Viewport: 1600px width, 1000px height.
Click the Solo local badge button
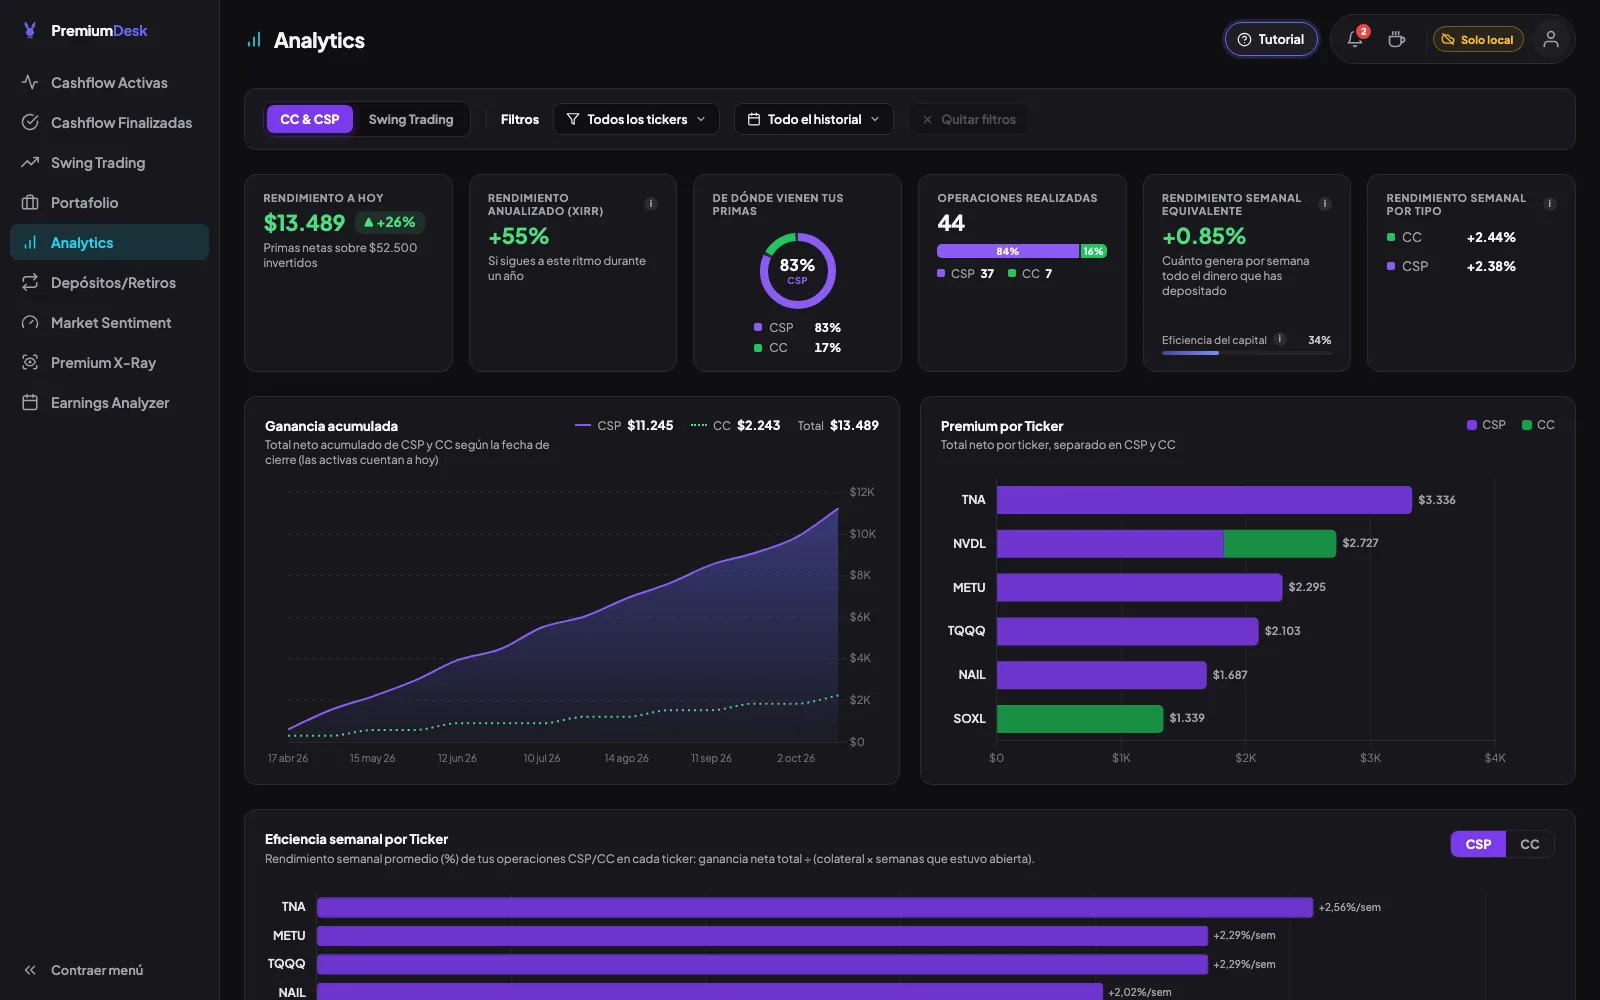click(1478, 40)
